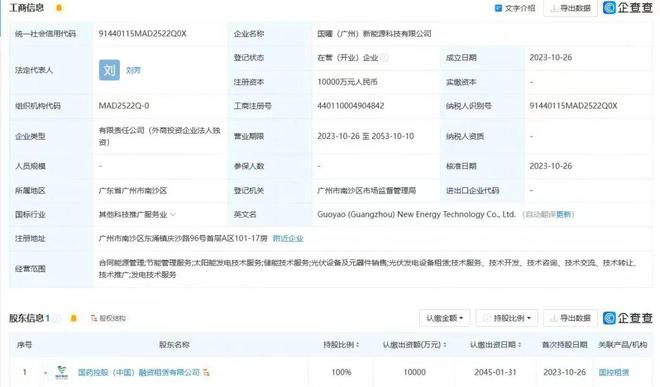Select the 100% shareholding cell
The height and width of the screenshot is (387, 660).
click(341, 372)
